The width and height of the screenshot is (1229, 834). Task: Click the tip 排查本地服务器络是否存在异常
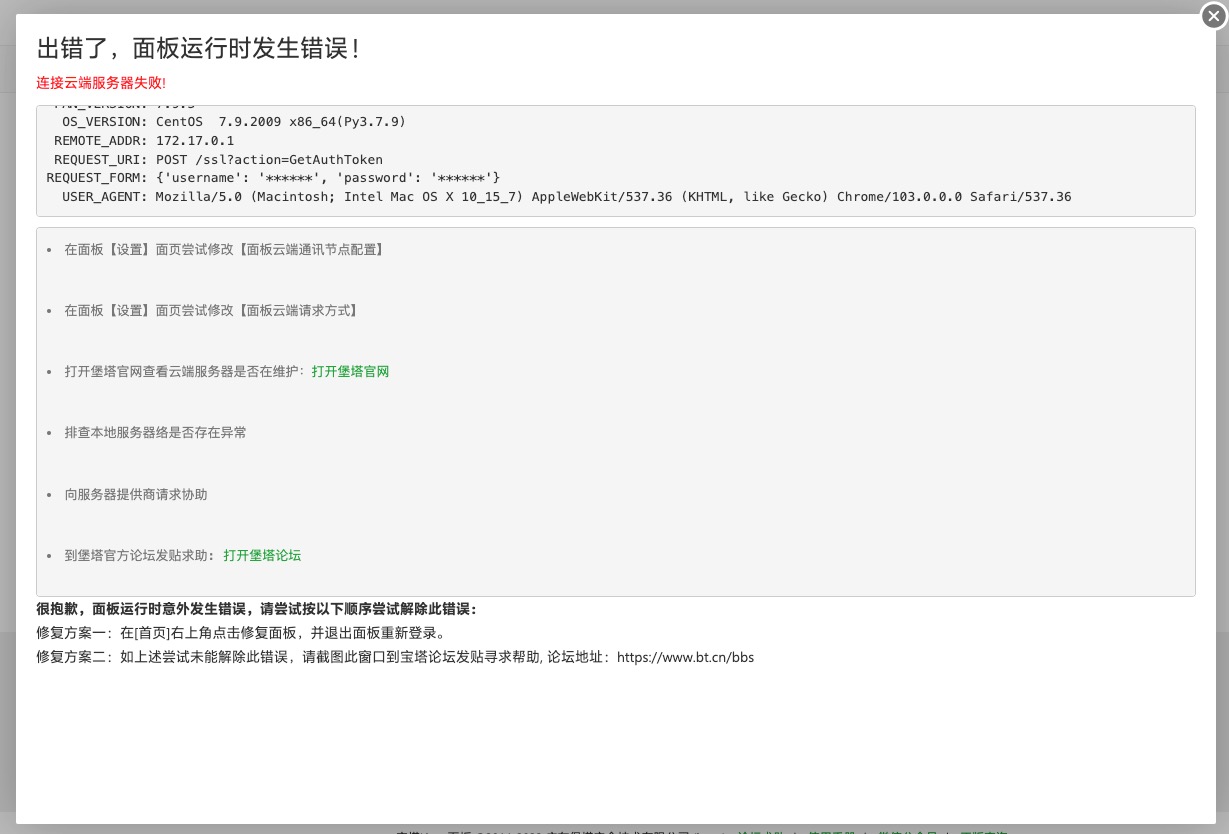click(x=155, y=432)
